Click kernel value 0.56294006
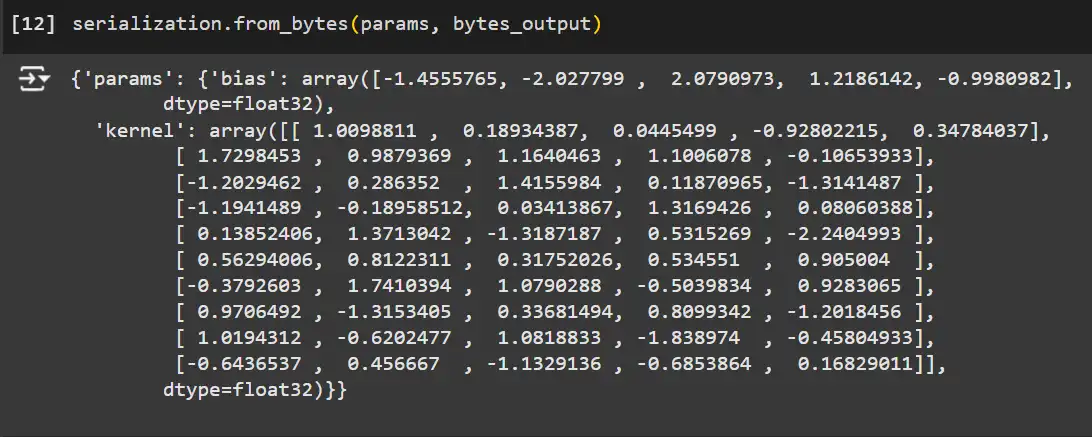The width and height of the screenshot is (1092, 437). point(255,260)
